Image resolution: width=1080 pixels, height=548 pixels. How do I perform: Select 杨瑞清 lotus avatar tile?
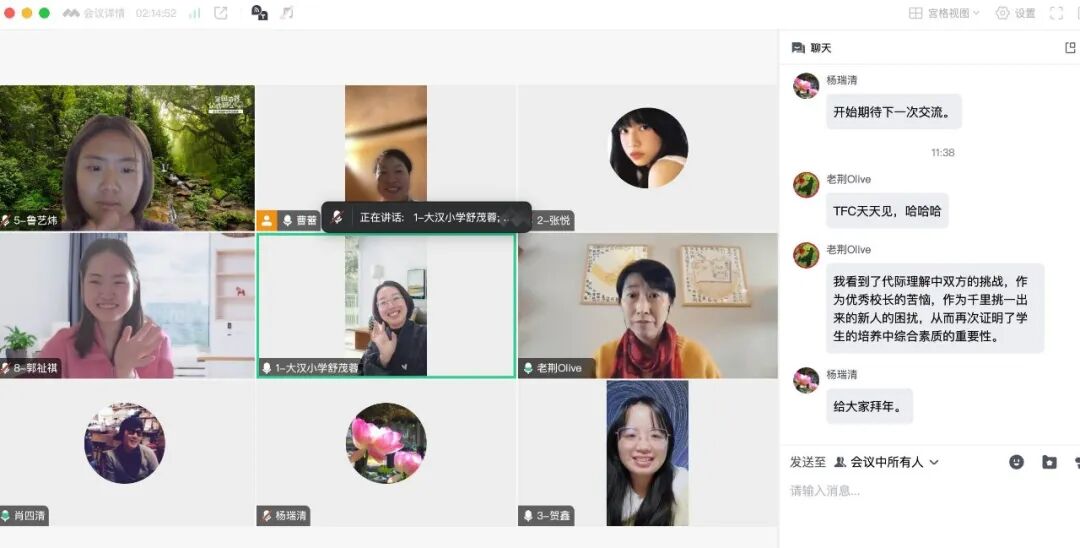tap(386, 453)
